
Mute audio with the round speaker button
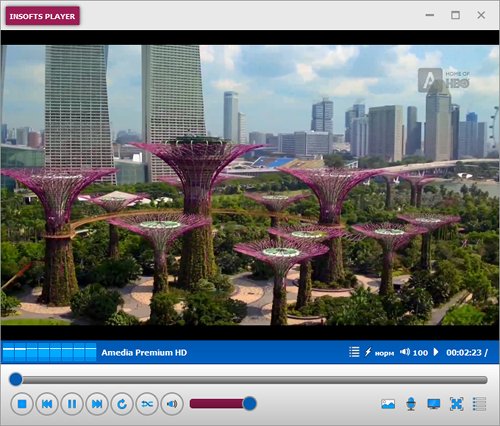172,404
